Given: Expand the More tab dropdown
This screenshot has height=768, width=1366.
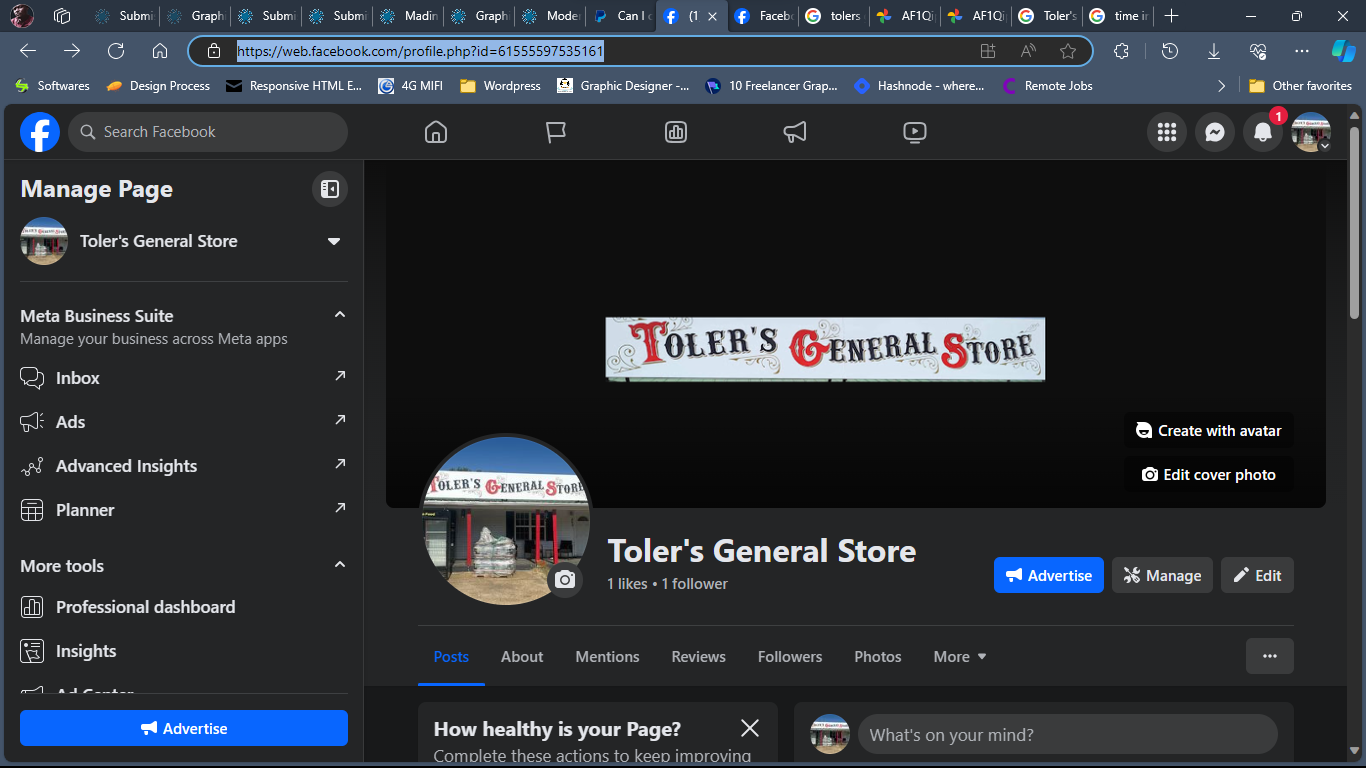Looking at the screenshot, I should (960, 657).
